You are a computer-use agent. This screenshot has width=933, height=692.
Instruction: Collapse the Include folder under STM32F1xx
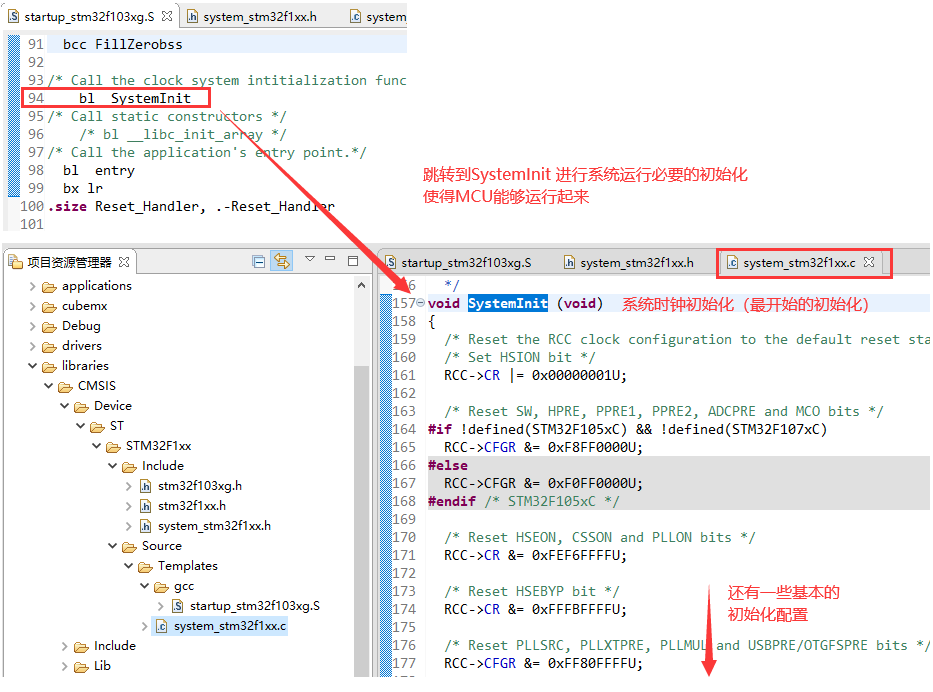coord(112,466)
